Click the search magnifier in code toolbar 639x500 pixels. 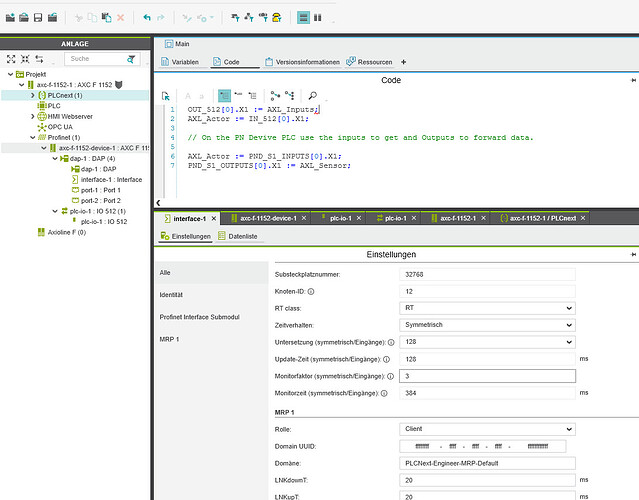coord(312,95)
